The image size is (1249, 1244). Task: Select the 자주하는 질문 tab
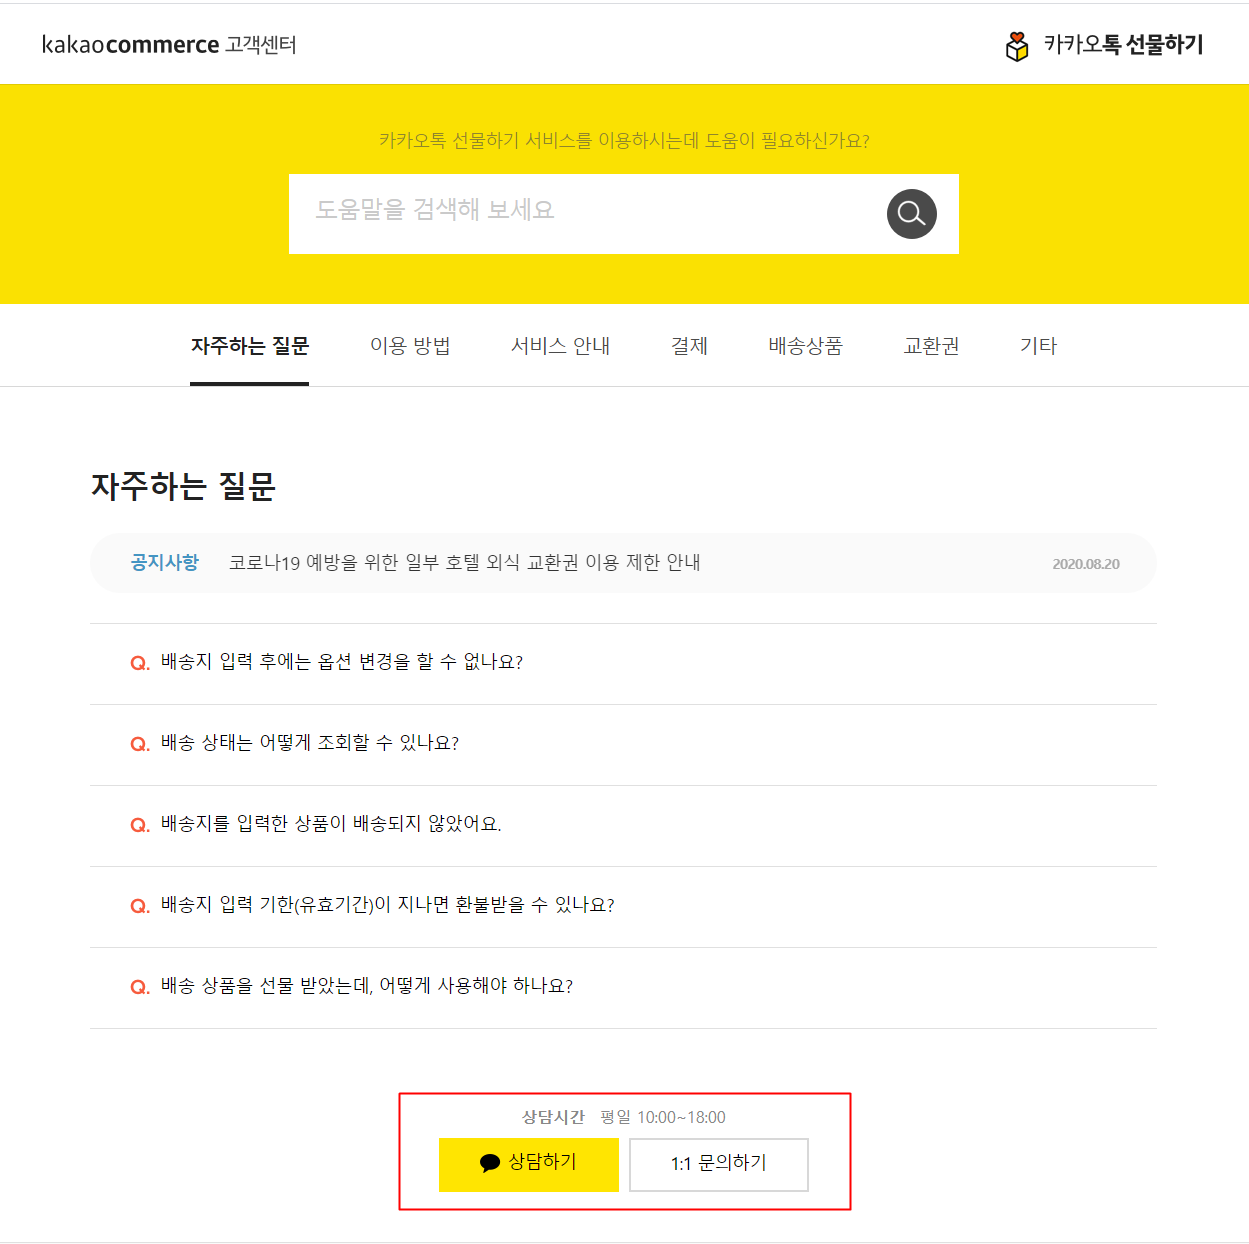250,346
